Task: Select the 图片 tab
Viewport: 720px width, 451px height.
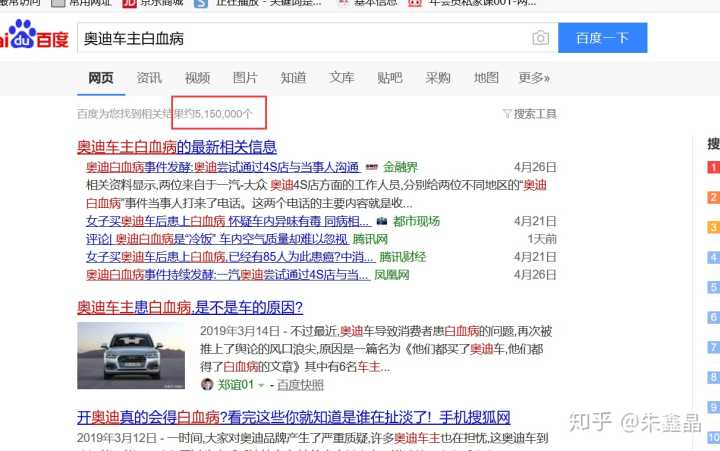Action: click(x=245, y=78)
